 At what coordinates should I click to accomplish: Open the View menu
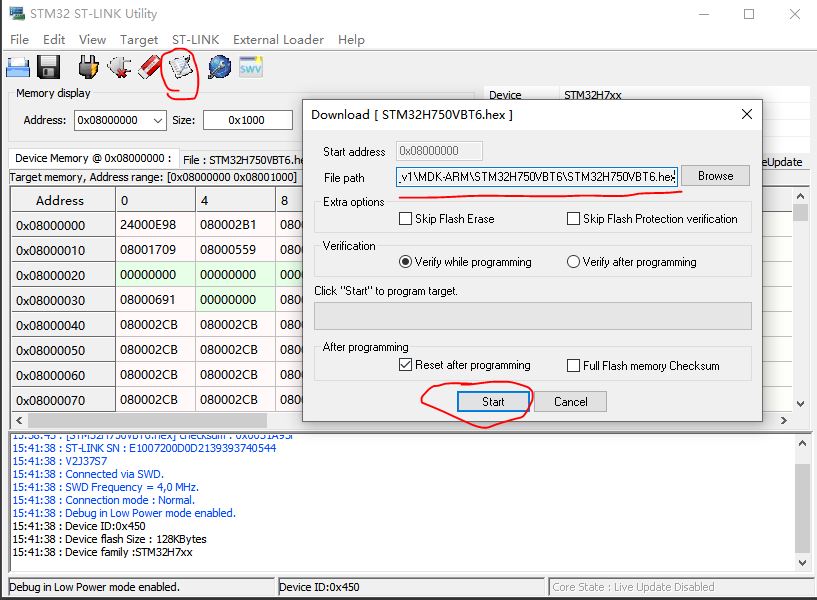[92, 40]
